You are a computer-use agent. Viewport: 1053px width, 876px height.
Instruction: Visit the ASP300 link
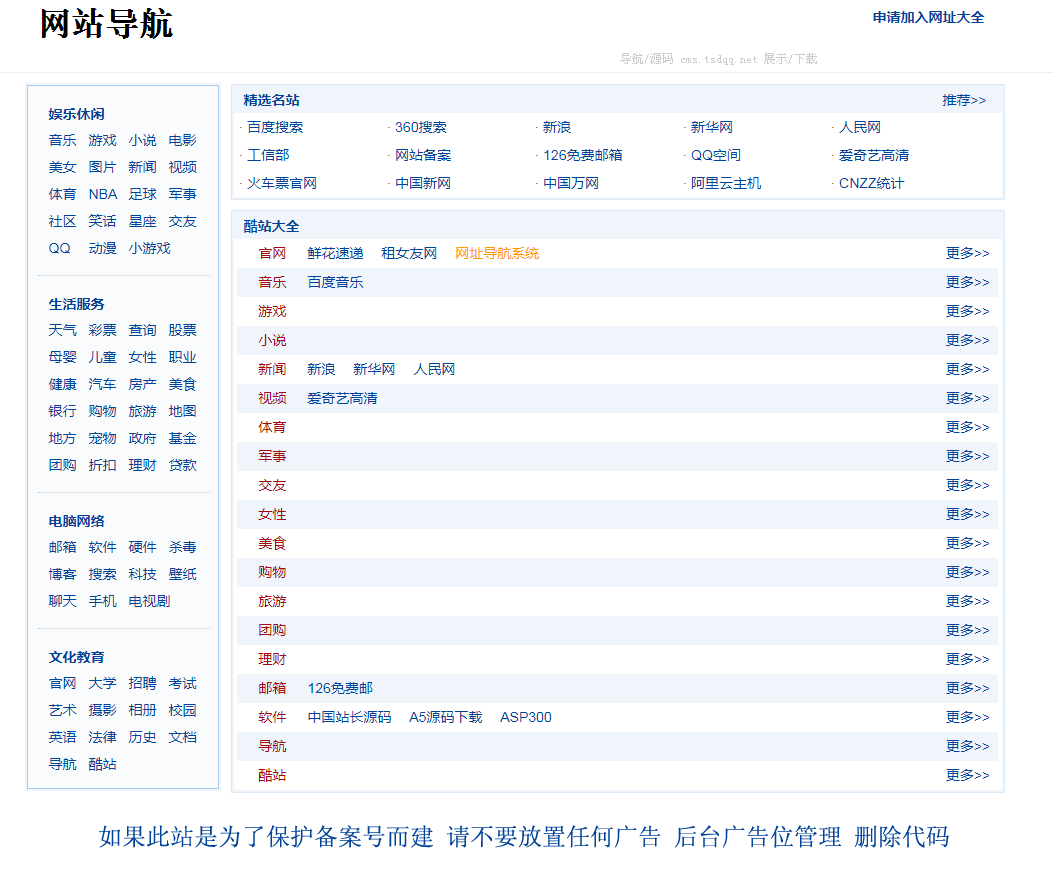[x=526, y=717]
